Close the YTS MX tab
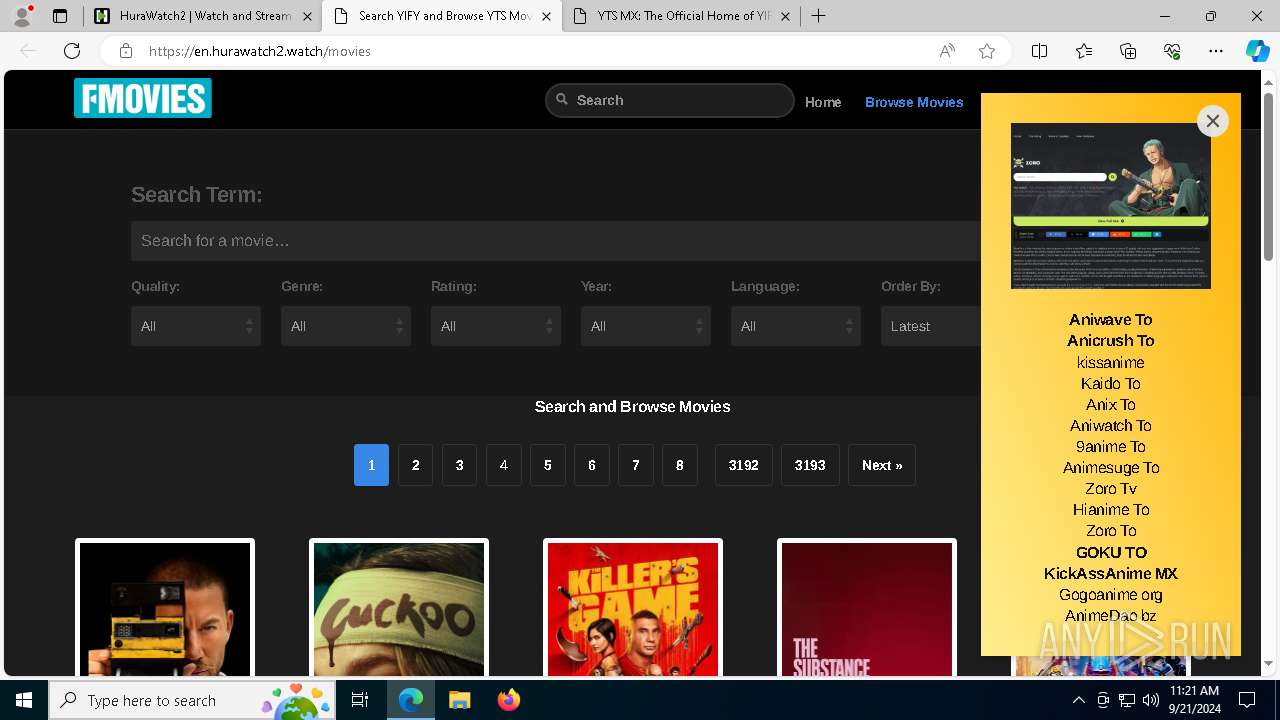 coord(785,16)
